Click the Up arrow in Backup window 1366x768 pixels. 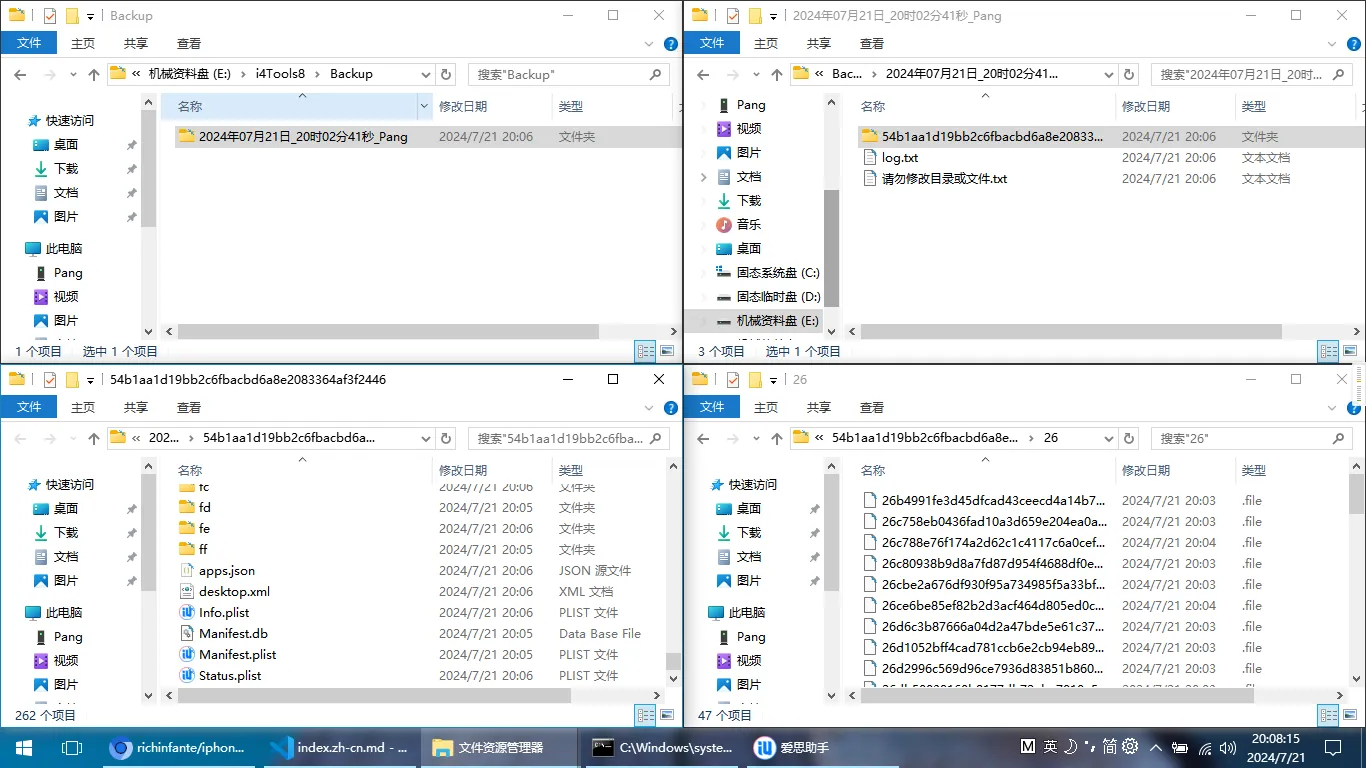94,74
